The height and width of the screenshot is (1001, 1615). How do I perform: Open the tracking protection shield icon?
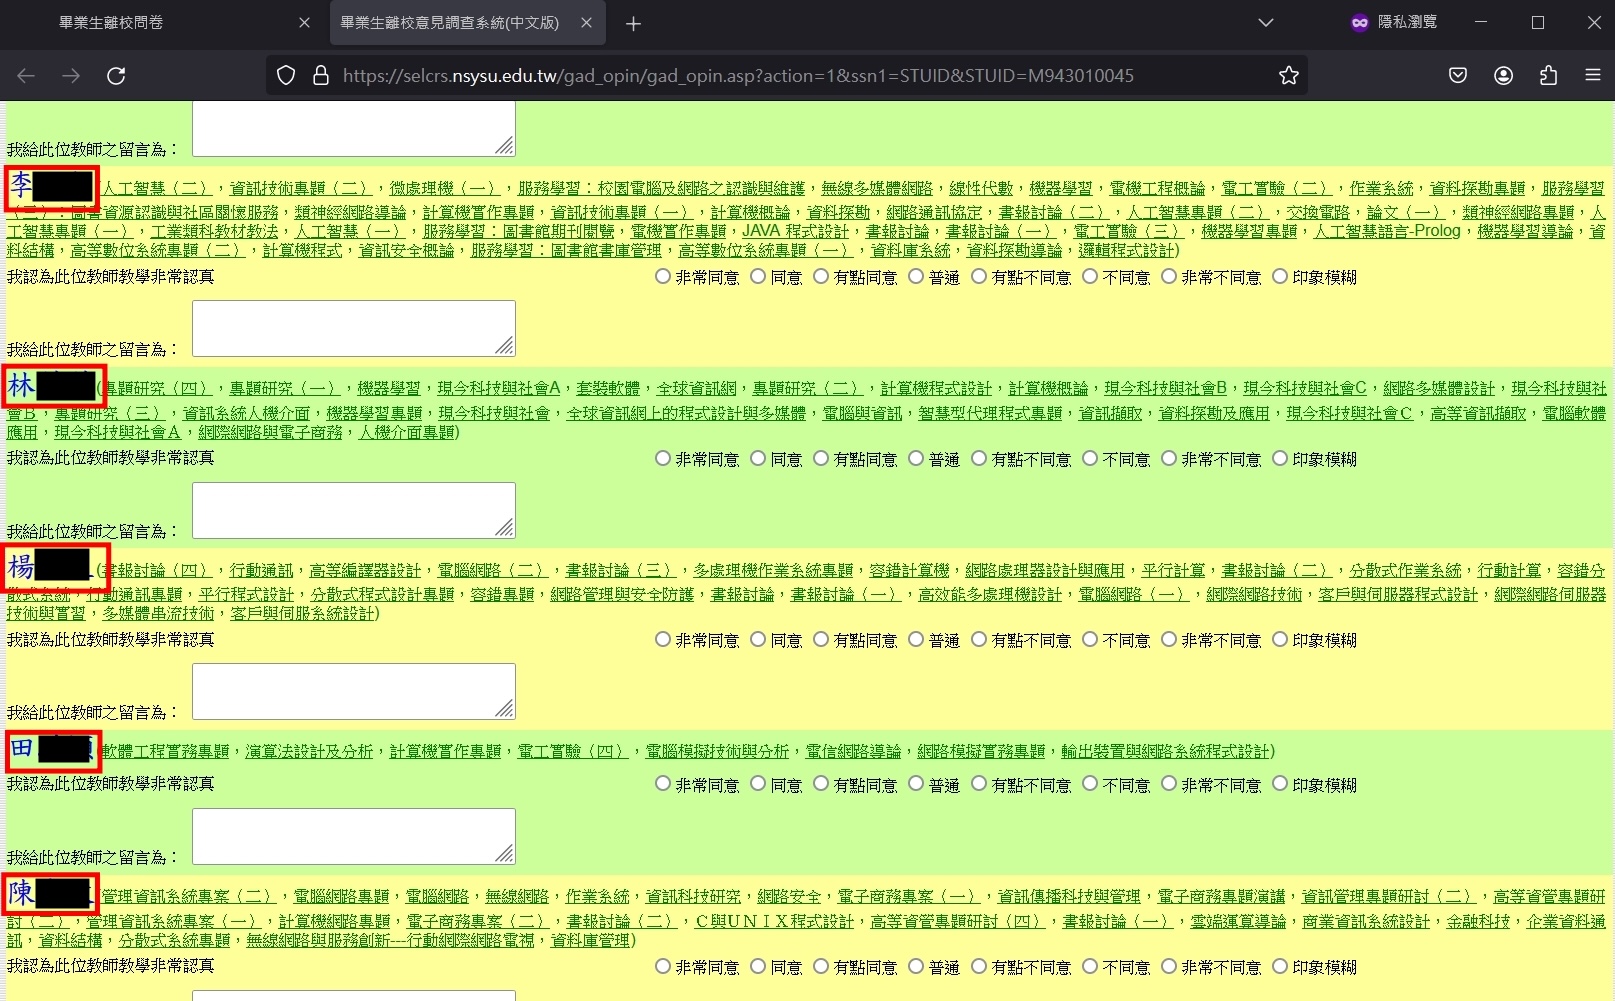286,76
